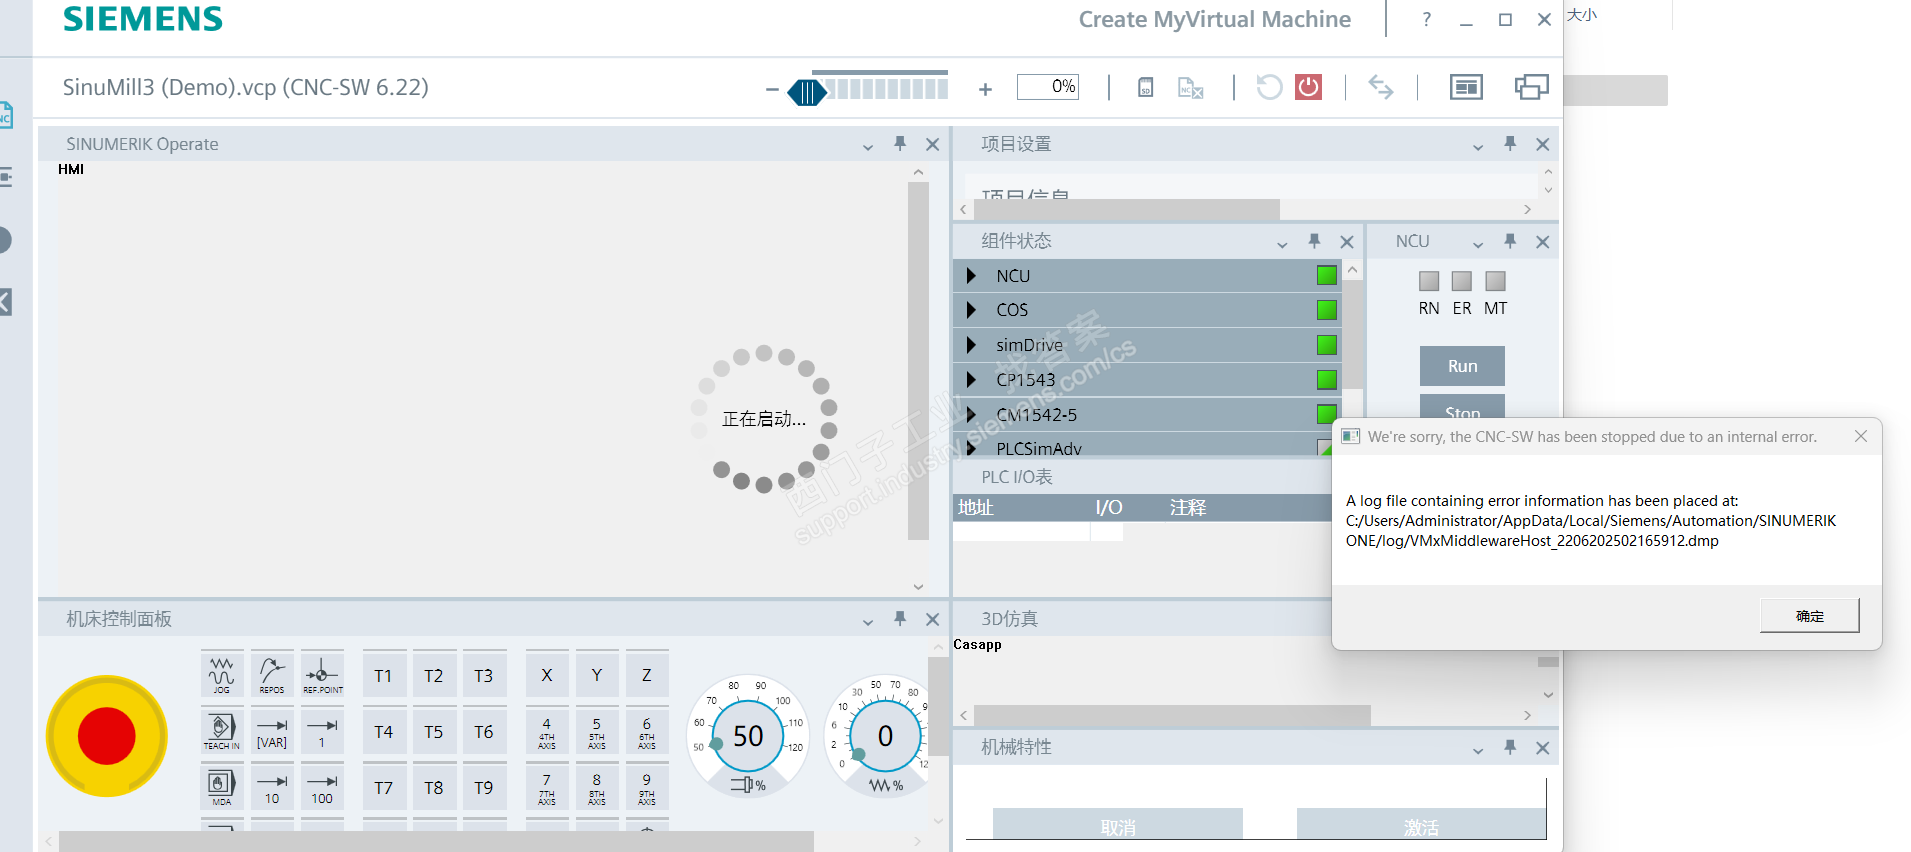Viewport: 1911px width, 852px height.
Task: Expand the COS component row
Action: 971,310
